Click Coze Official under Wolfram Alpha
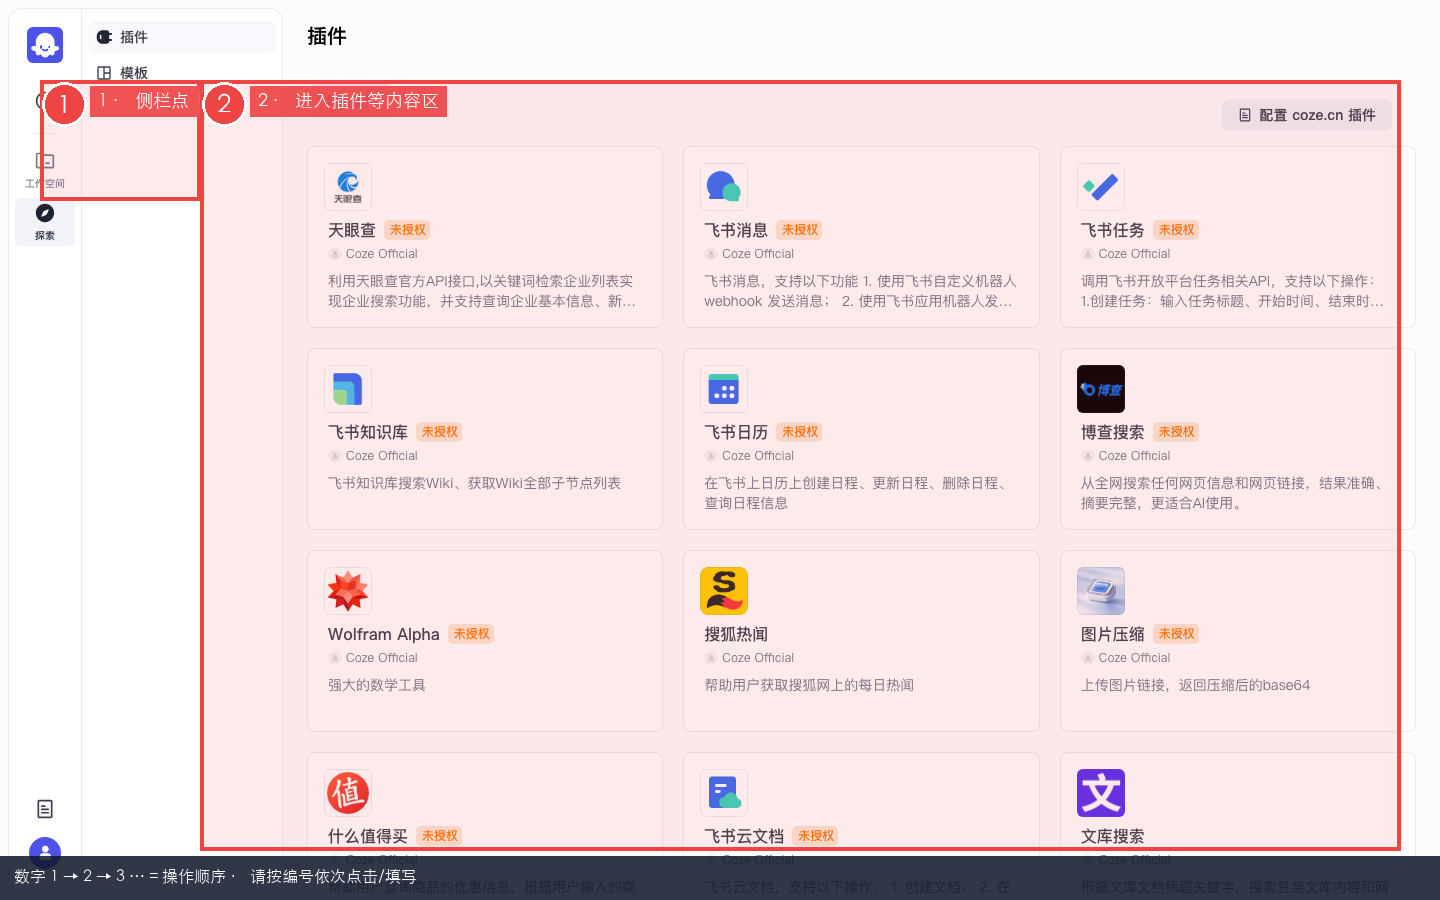 382,658
